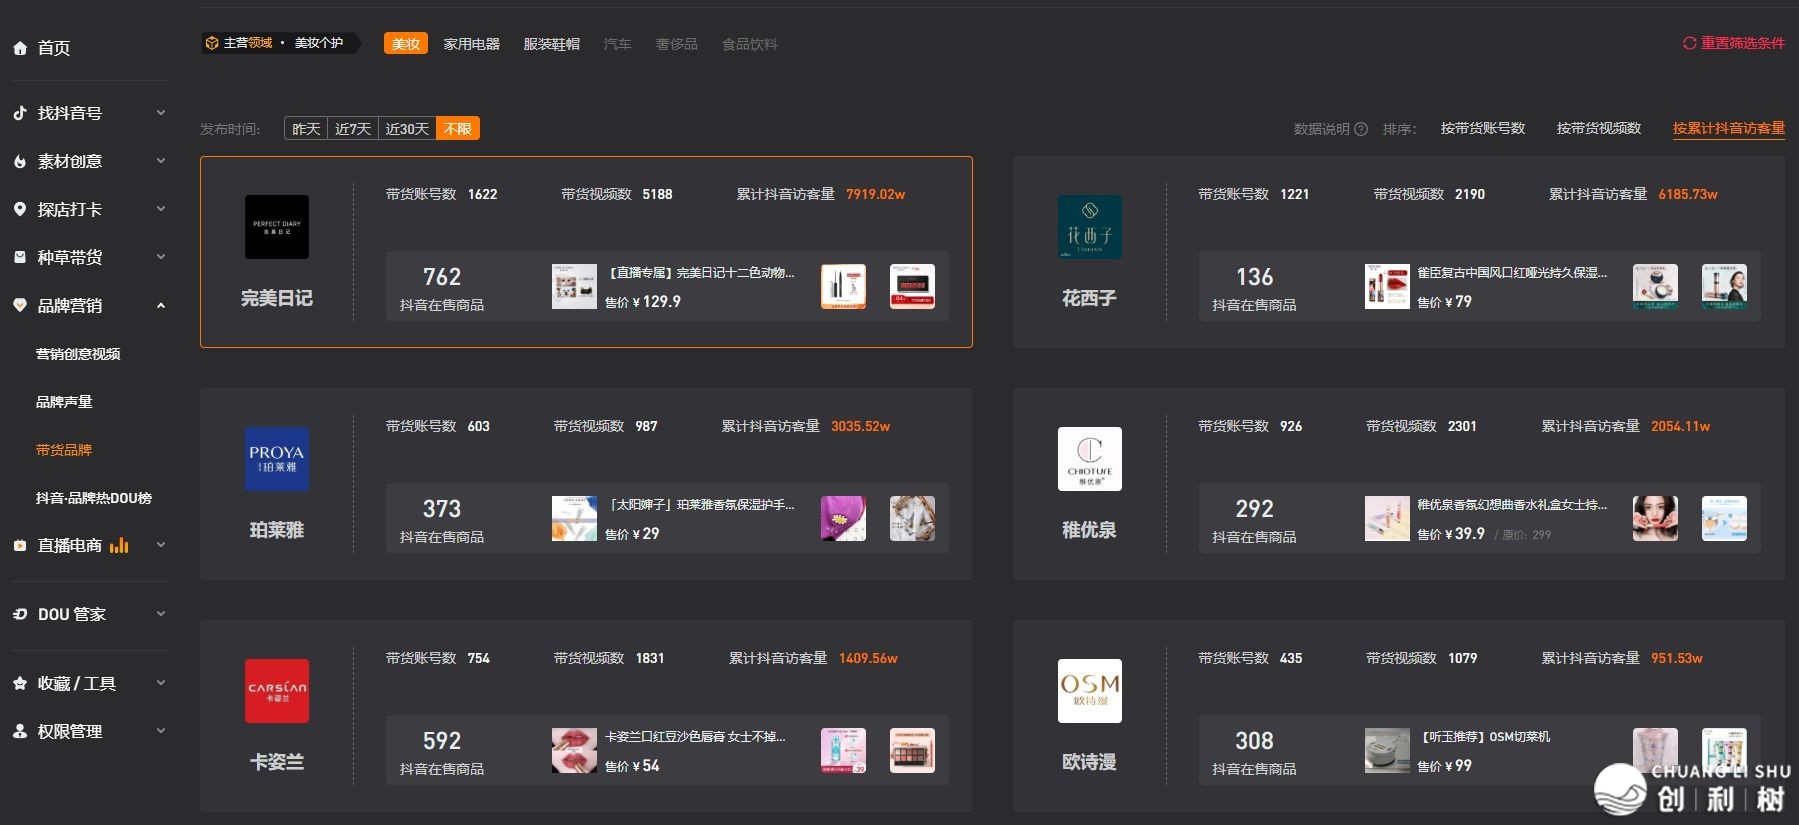Expand the 直播电商 sidebar menu
Image resolution: width=1799 pixels, height=825 pixels.
pos(161,545)
